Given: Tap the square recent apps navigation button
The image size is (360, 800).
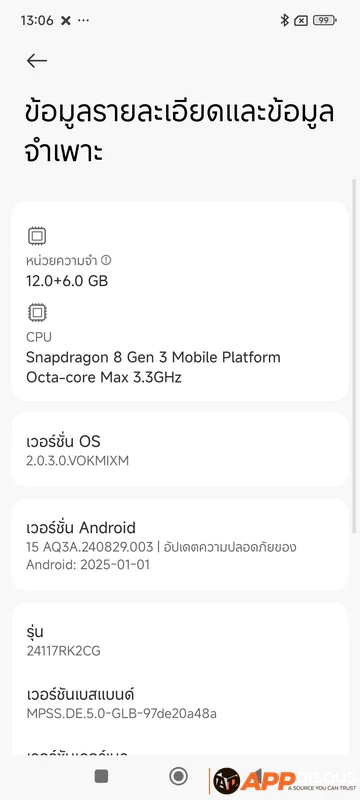Looking at the screenshot, I should 101,776.
